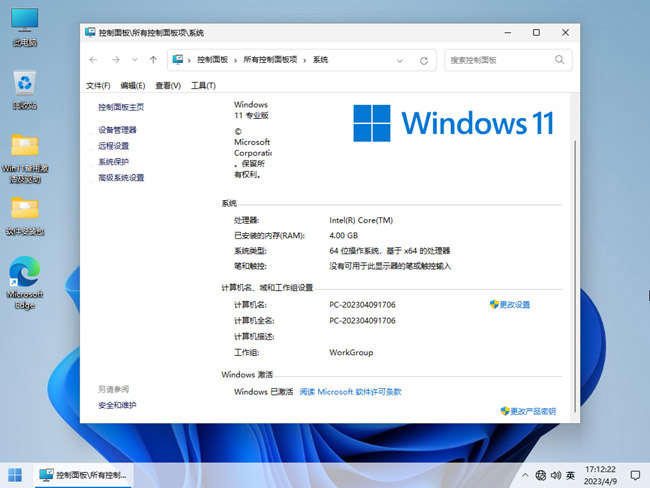Open the 文件(F) menu
Viewport: 650px width, 488px height.
coord(98,85)
